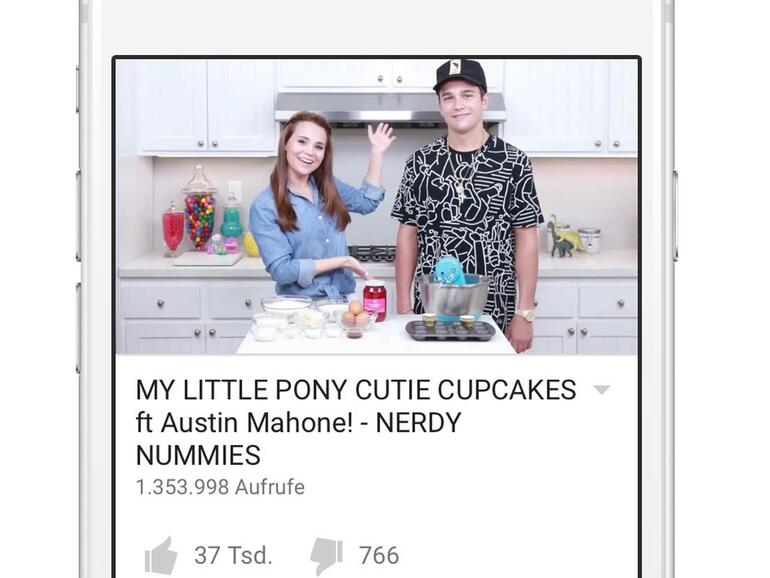Viewport: 770px width, 578px height.
Task: Click the 37 Tsd. like count
Action: coord(233,555)
